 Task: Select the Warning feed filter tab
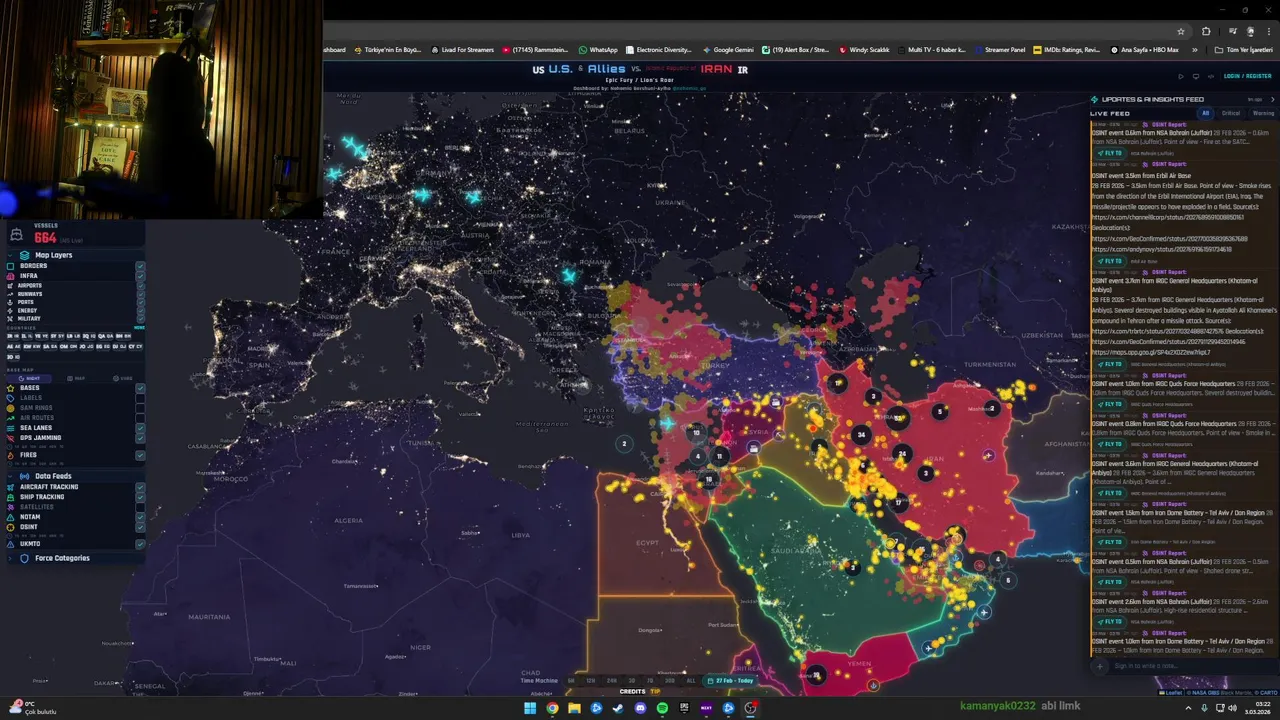coord(1263,113)
